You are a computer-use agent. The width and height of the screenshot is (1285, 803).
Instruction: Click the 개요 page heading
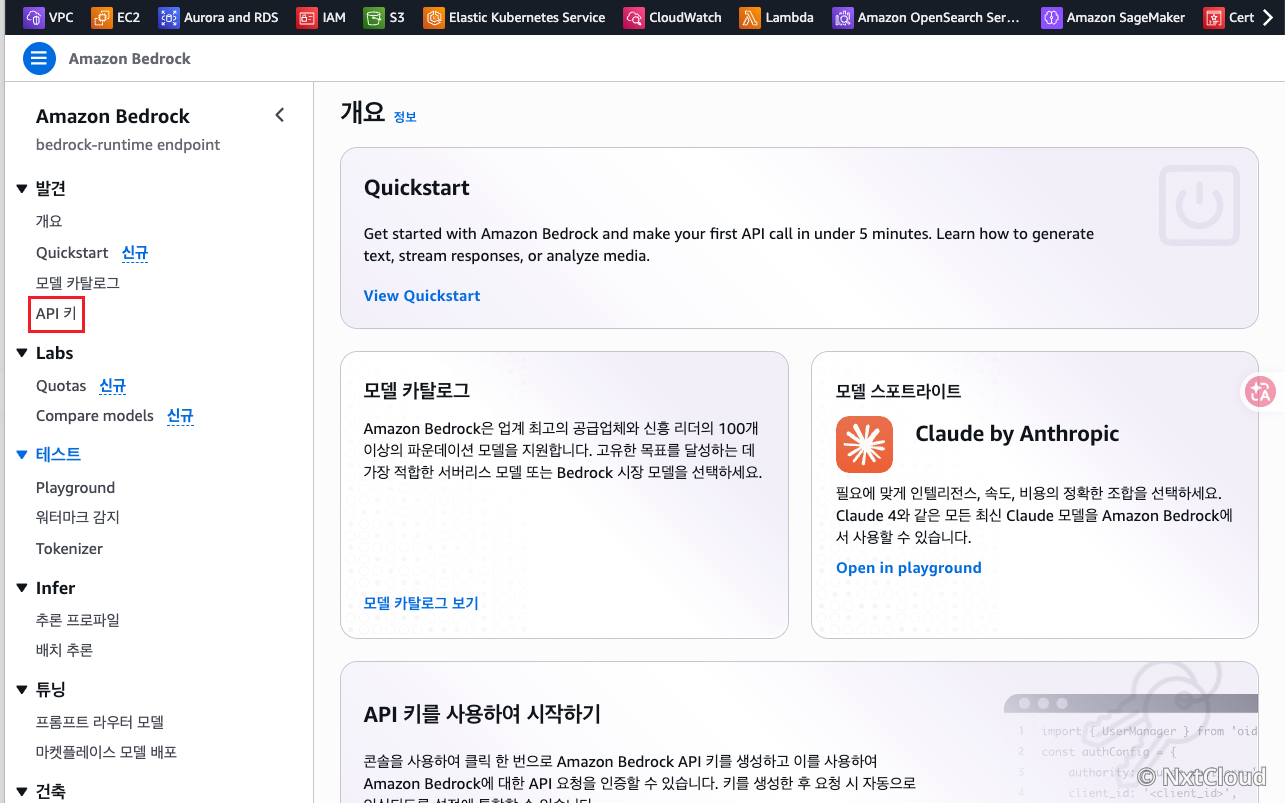click(x=363, y=113)
